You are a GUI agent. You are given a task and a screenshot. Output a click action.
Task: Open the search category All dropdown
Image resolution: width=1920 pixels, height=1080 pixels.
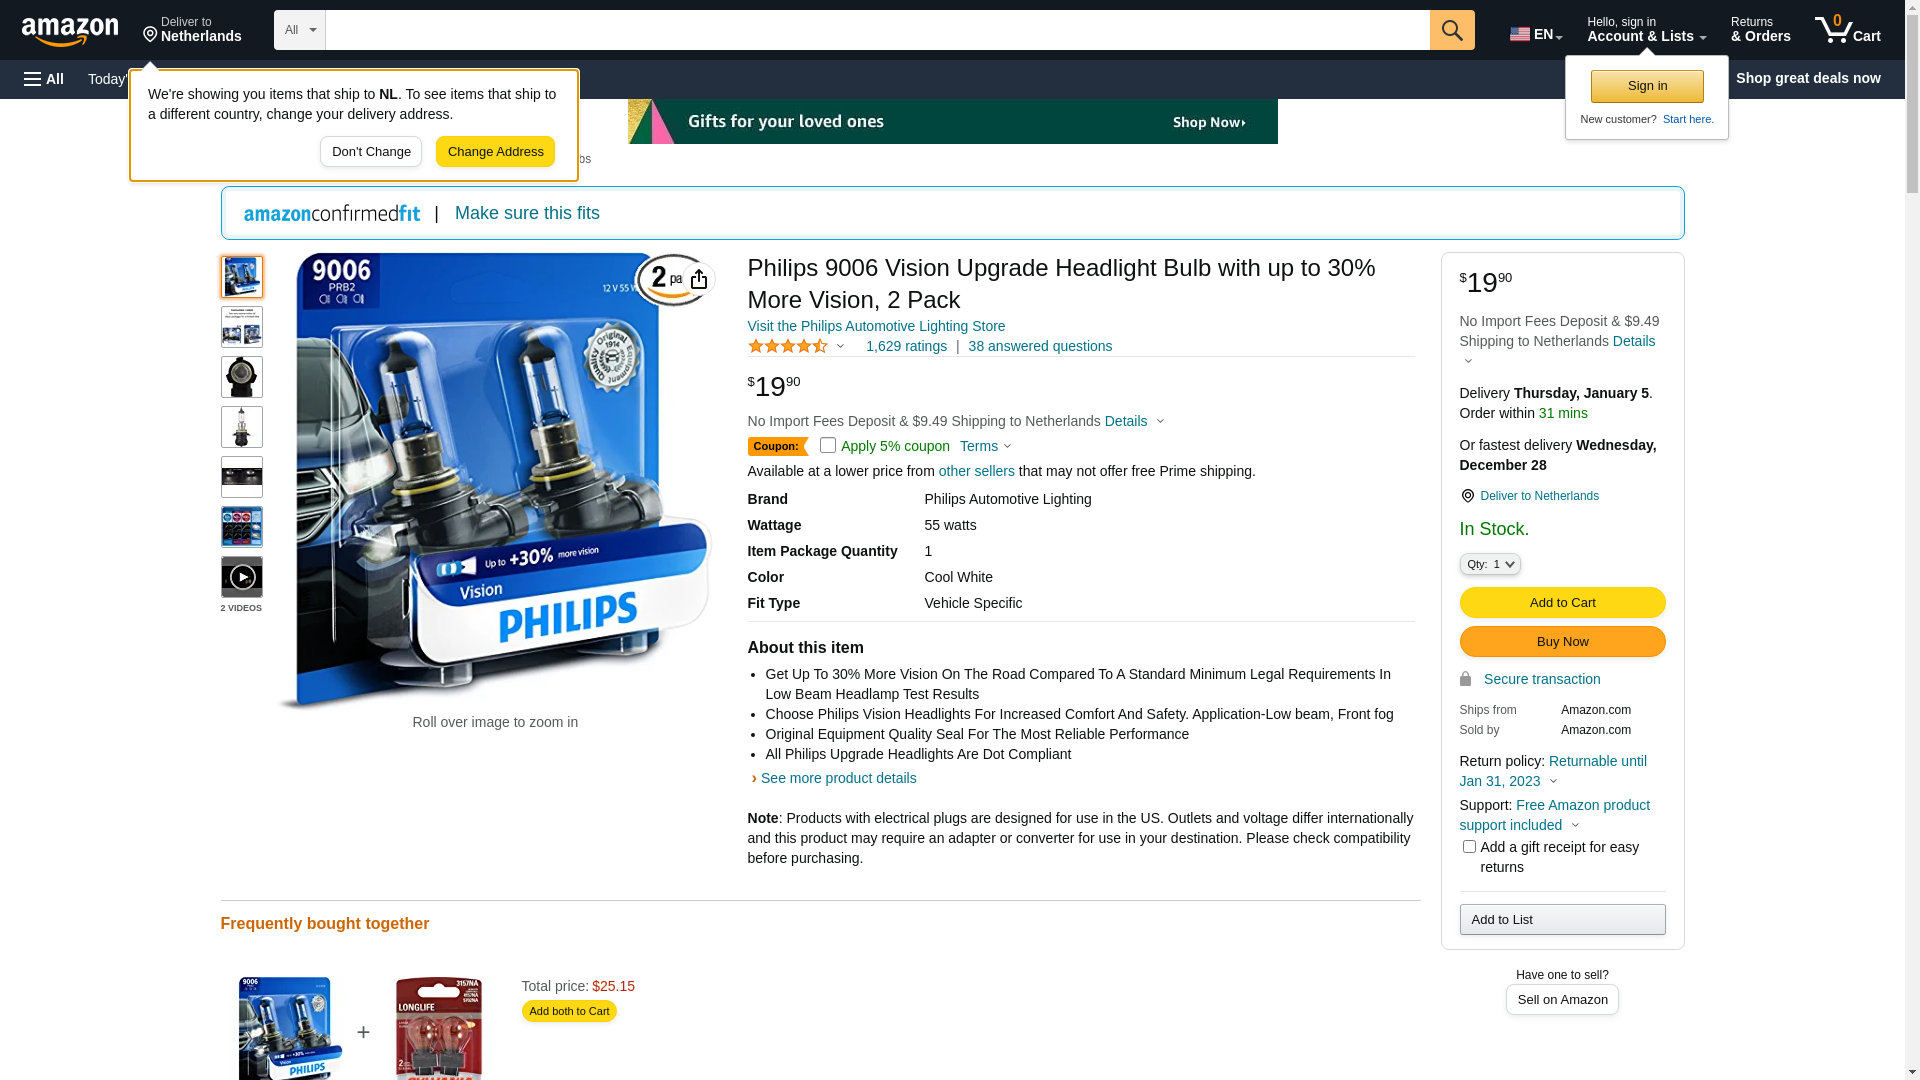pyautogui.click(x=300, y=30)
